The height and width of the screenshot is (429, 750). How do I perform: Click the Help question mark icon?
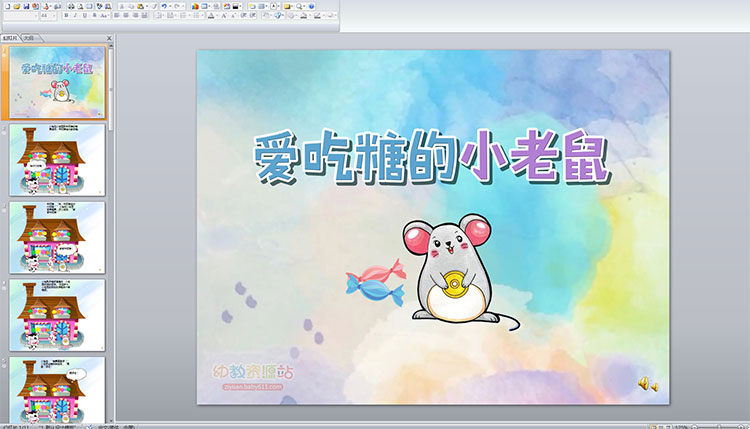coord(312,6)
